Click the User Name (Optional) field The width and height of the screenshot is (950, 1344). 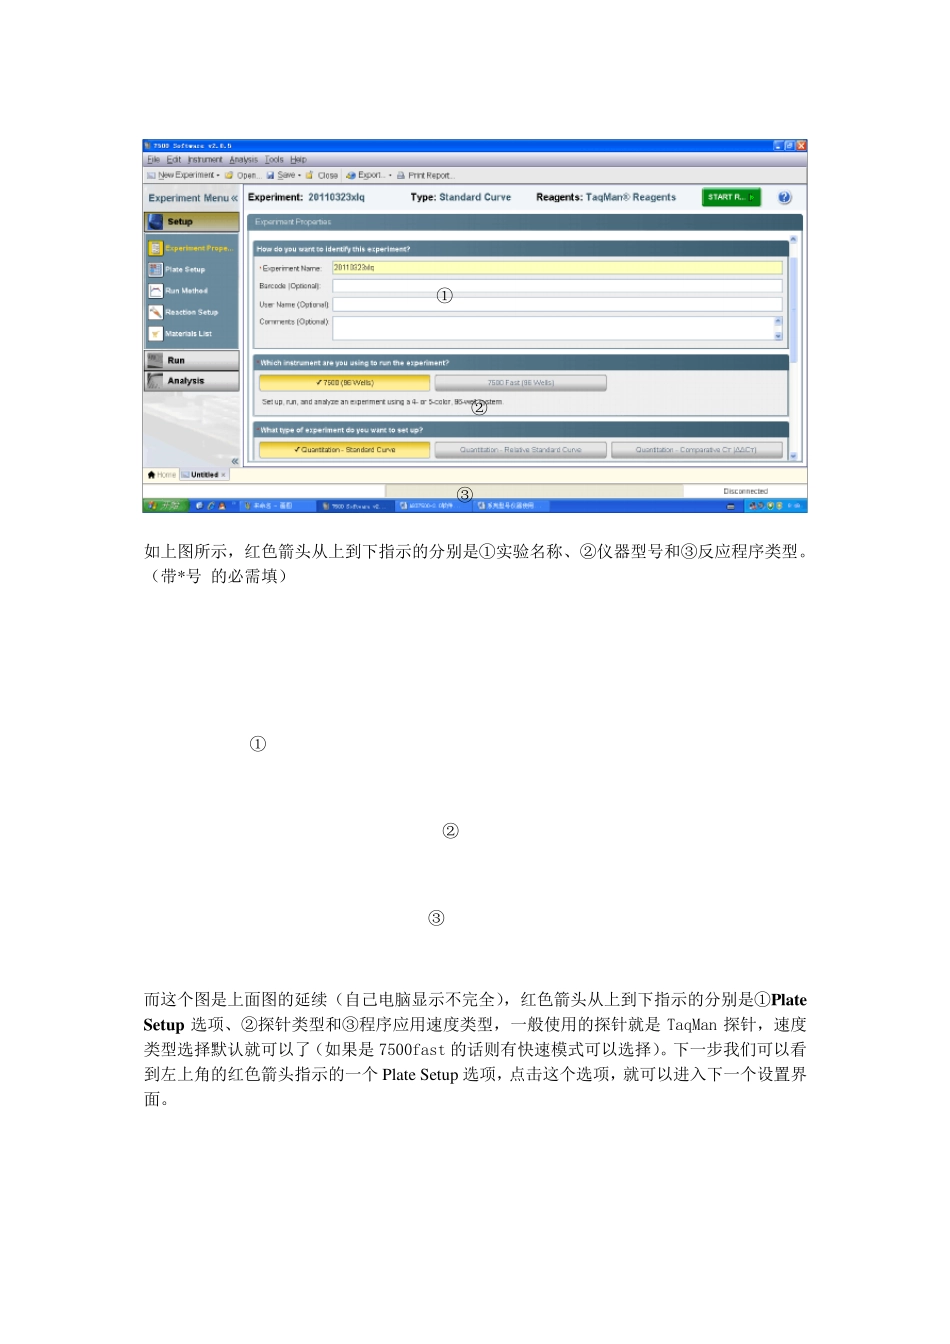557,304
